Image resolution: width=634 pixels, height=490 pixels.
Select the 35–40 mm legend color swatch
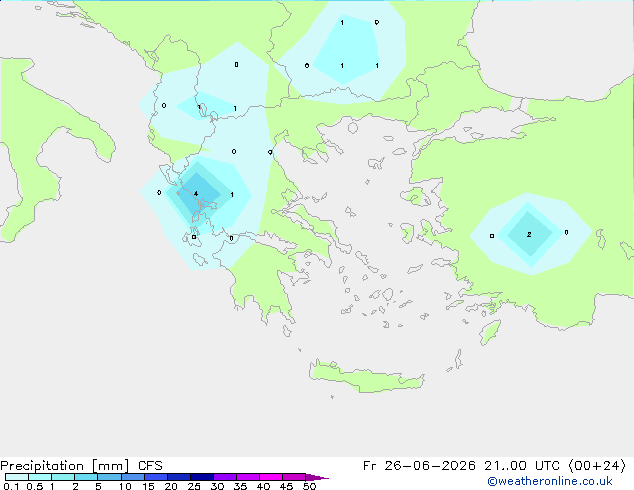click(248, 477)
